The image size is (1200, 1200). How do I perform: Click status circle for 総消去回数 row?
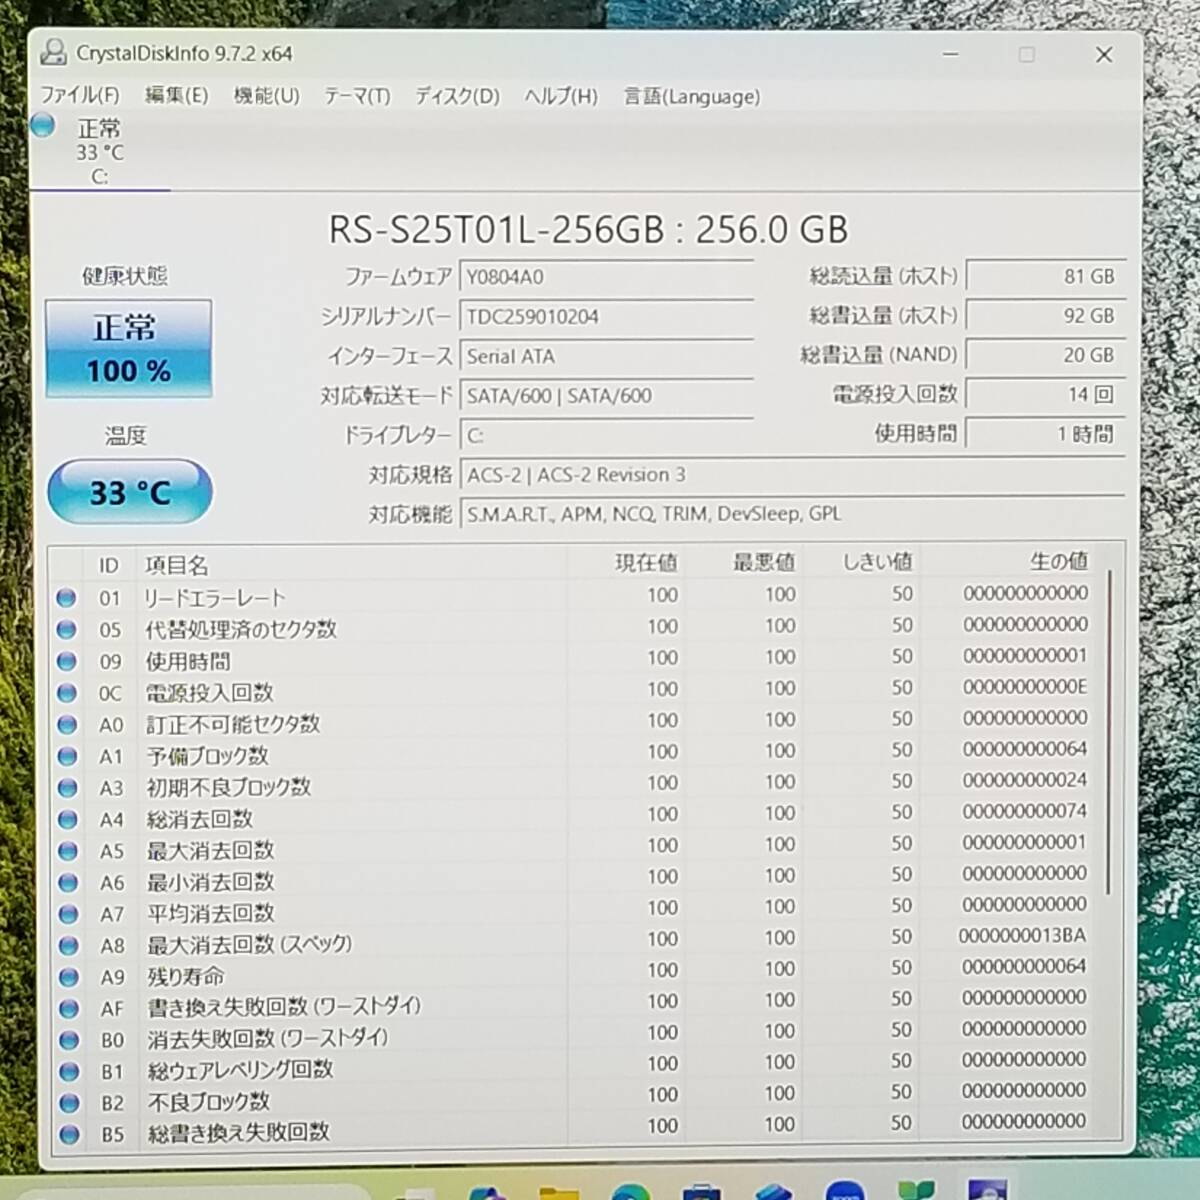(x=68, y=820)
